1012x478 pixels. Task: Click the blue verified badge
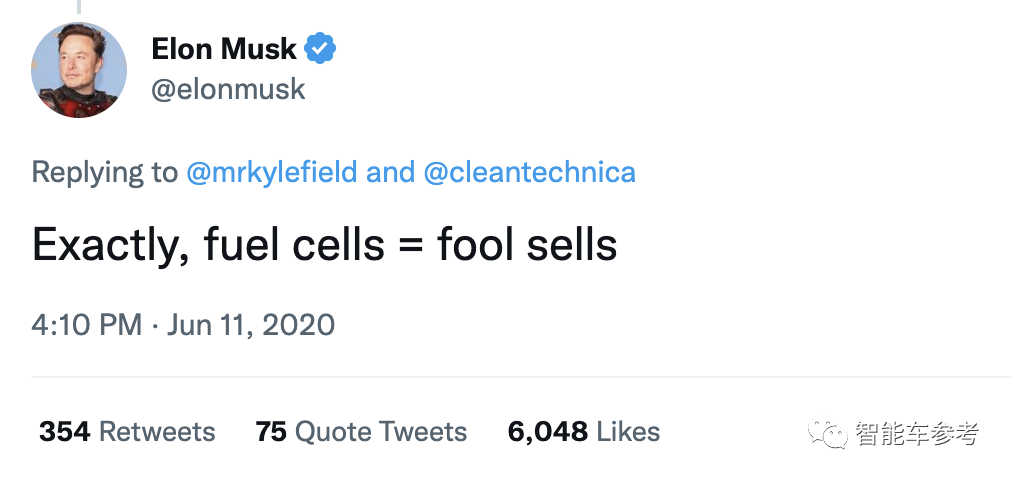click(320, 48)
